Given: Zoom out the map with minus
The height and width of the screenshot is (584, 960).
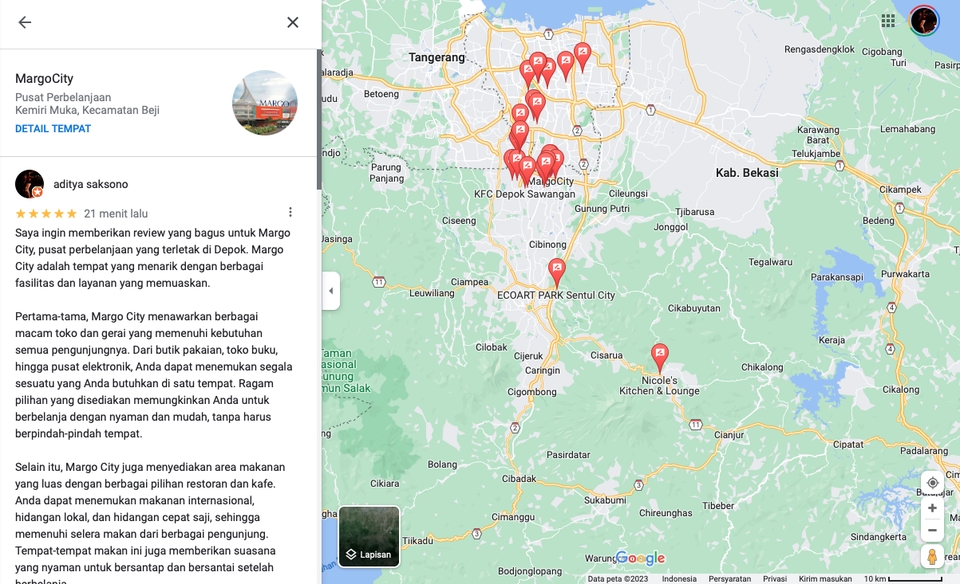Looking at the screenshot, I should [x=932, y=531].
